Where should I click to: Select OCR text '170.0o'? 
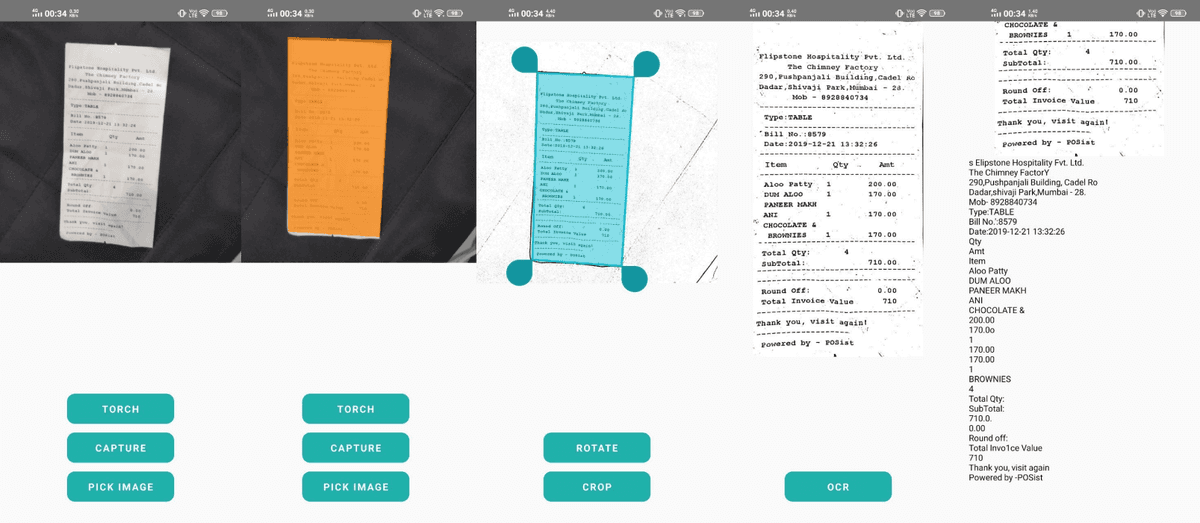982,330
